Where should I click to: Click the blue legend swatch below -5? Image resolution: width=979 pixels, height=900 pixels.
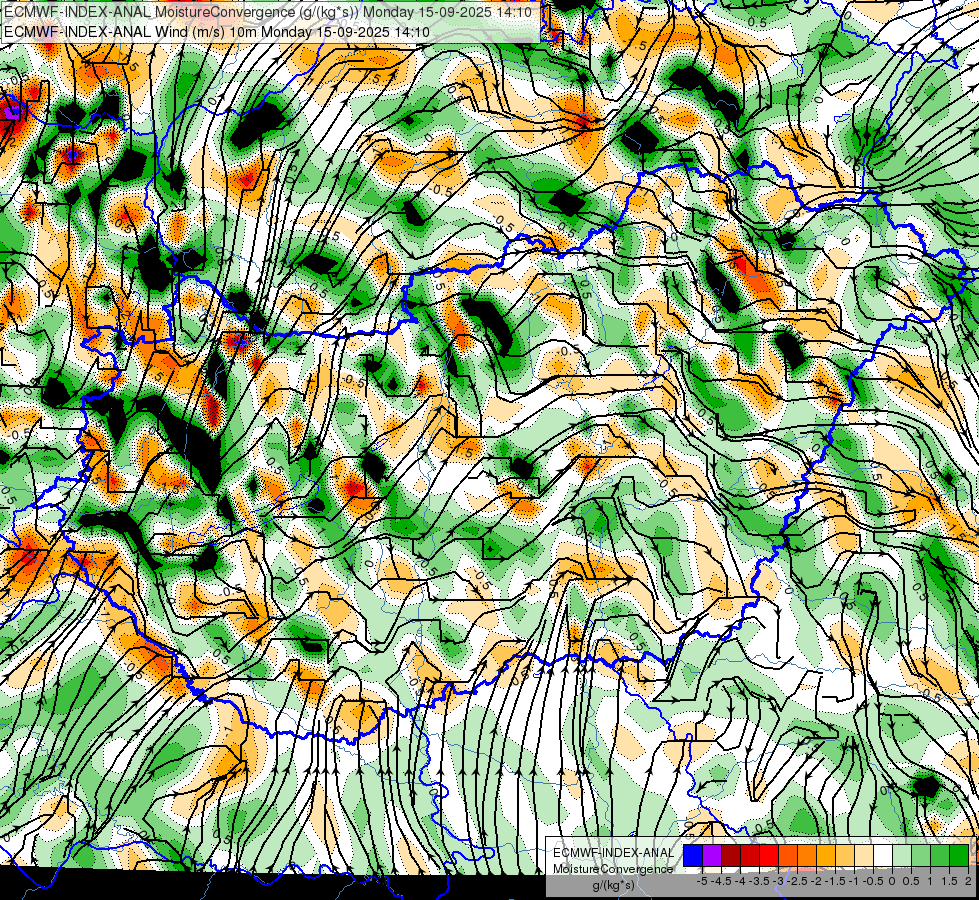[693, 856]
